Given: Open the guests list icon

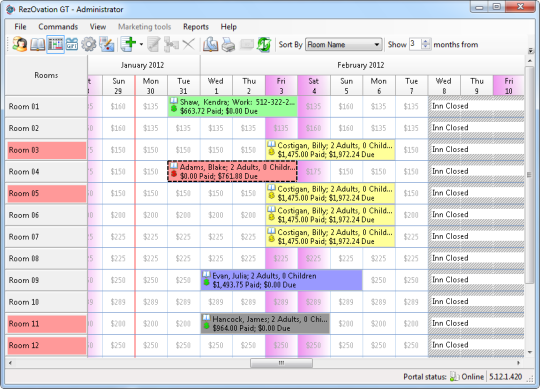Looking at the screenshot, I should click(x=20, y=44).
